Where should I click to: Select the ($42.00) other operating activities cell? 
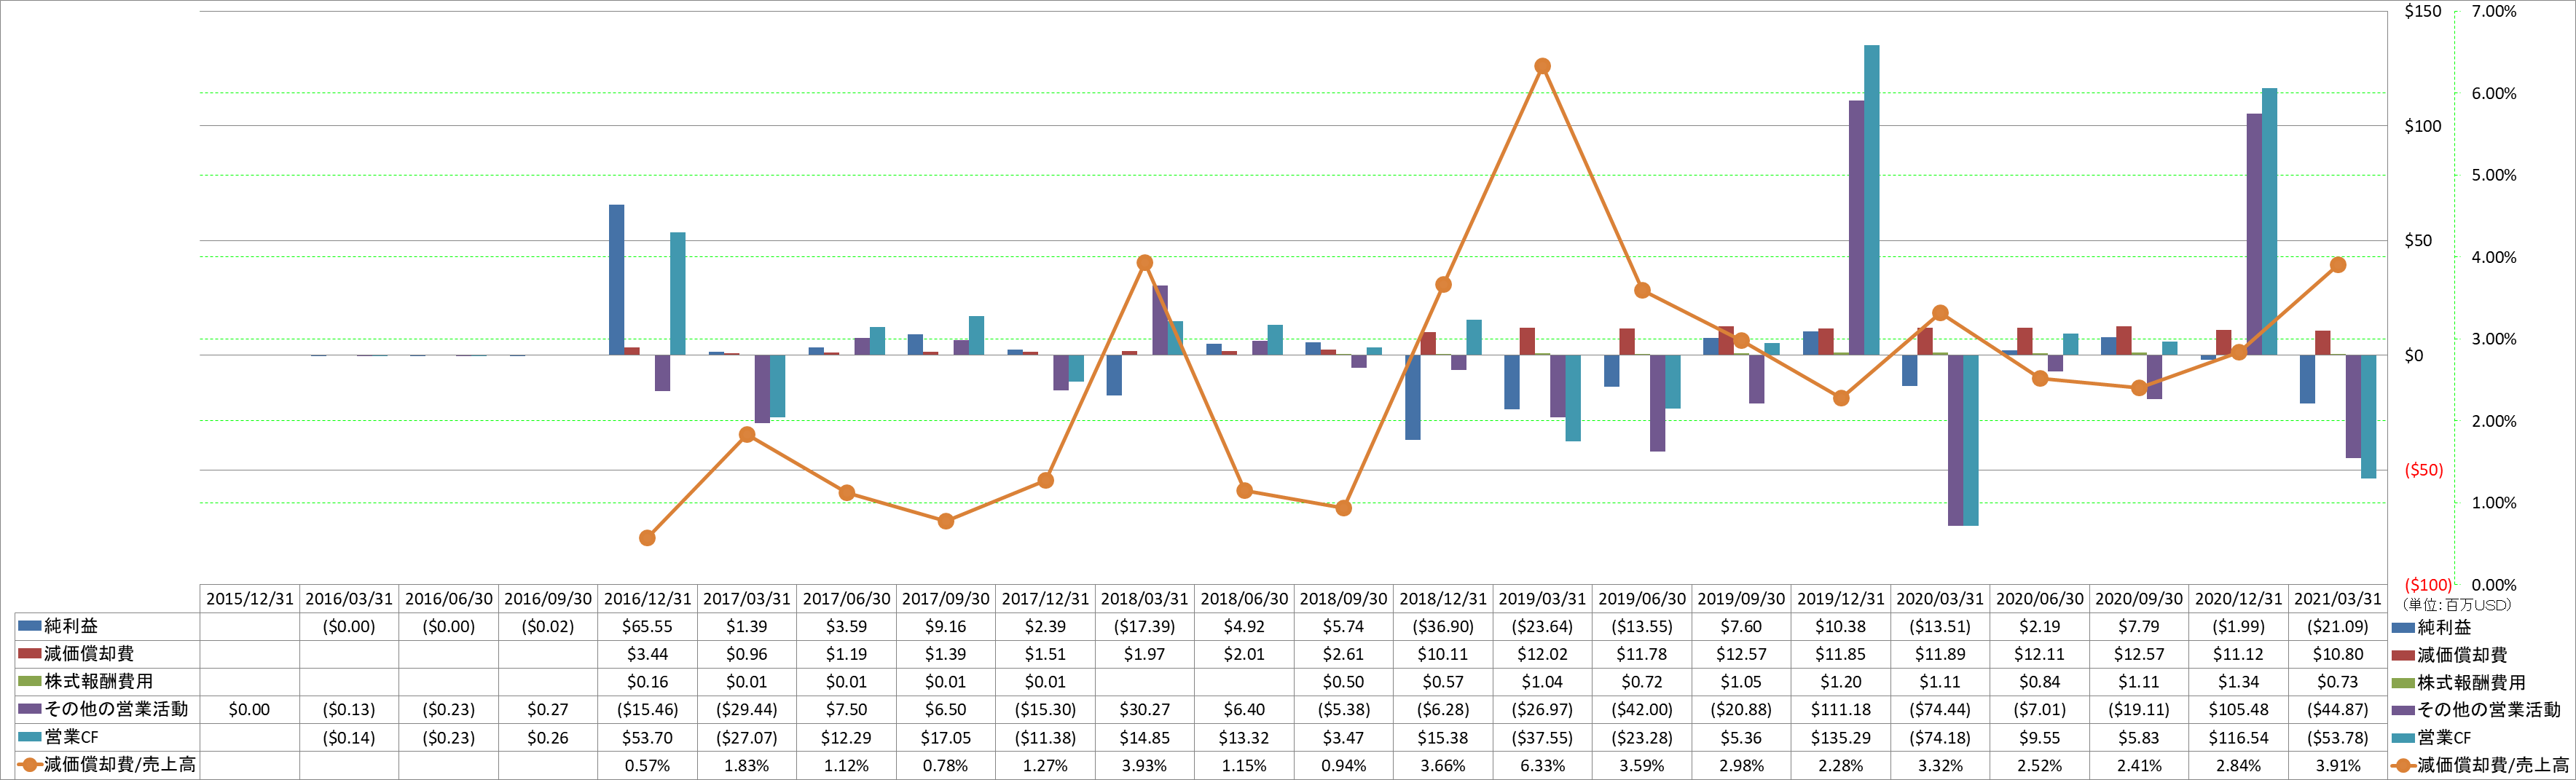click(1642, 709)
